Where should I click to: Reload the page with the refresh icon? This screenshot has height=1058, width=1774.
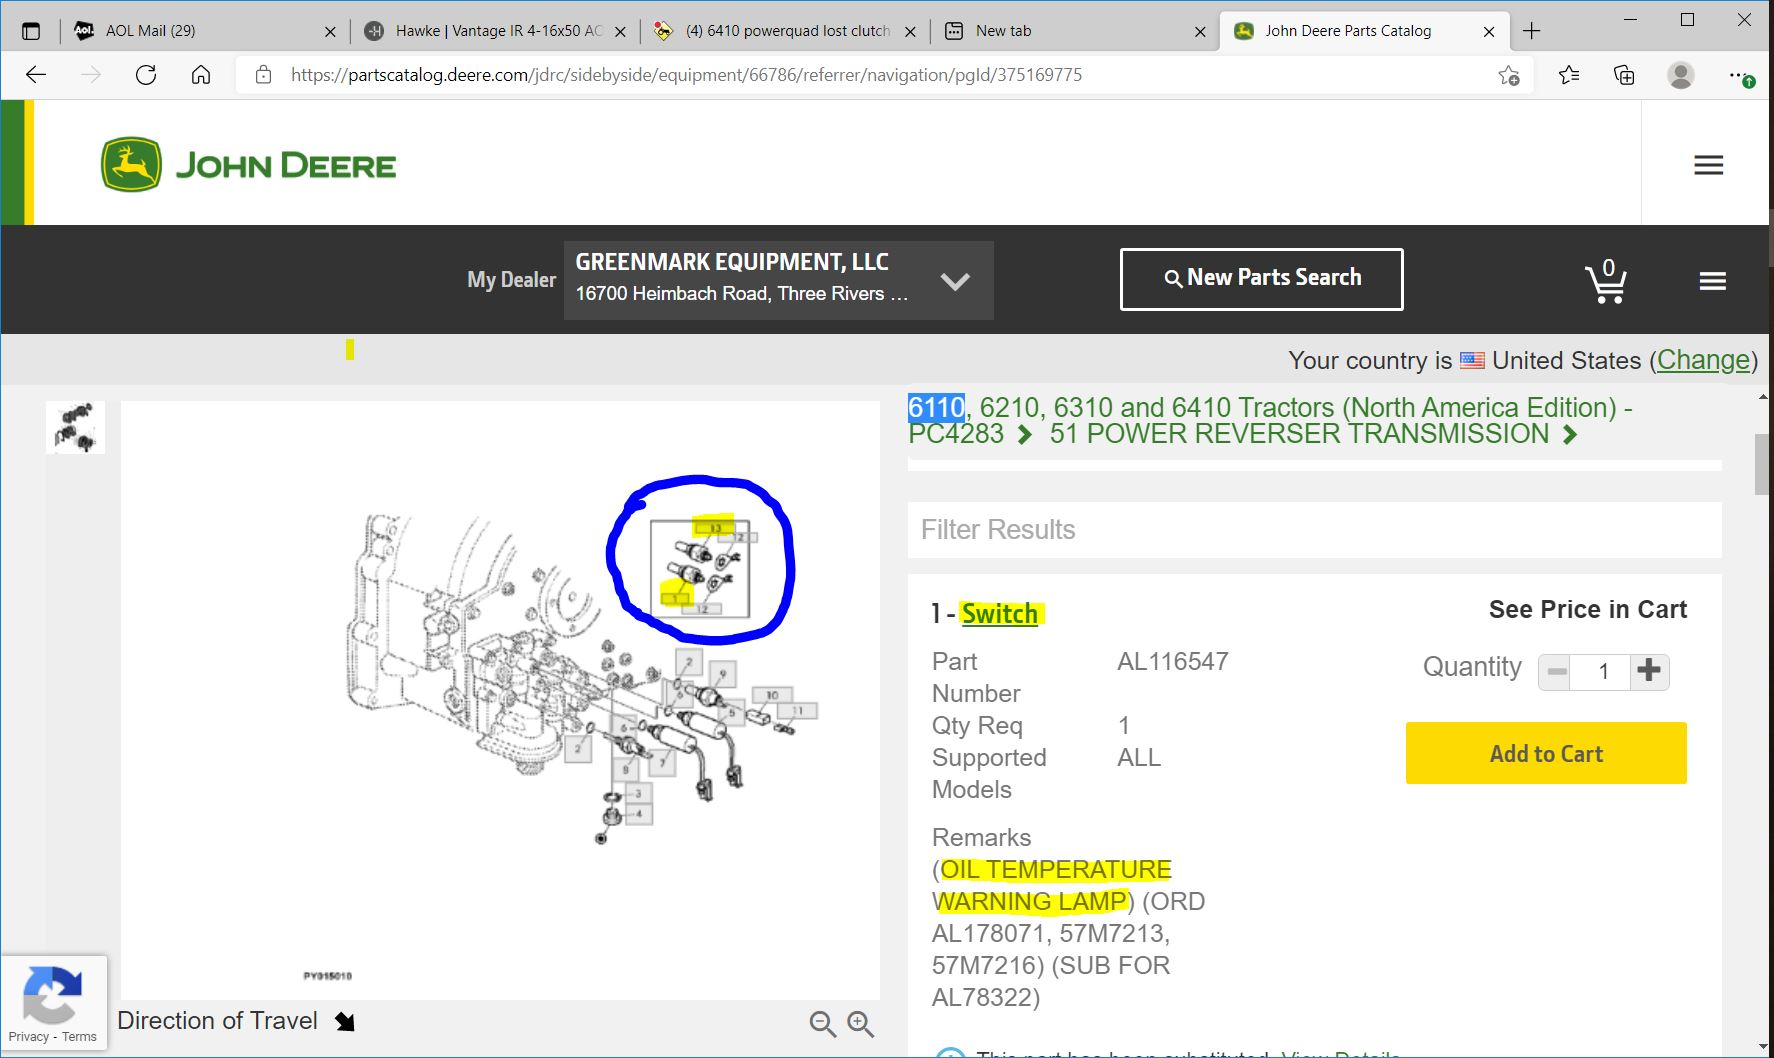pyautogui.click(x=146, y=75)
